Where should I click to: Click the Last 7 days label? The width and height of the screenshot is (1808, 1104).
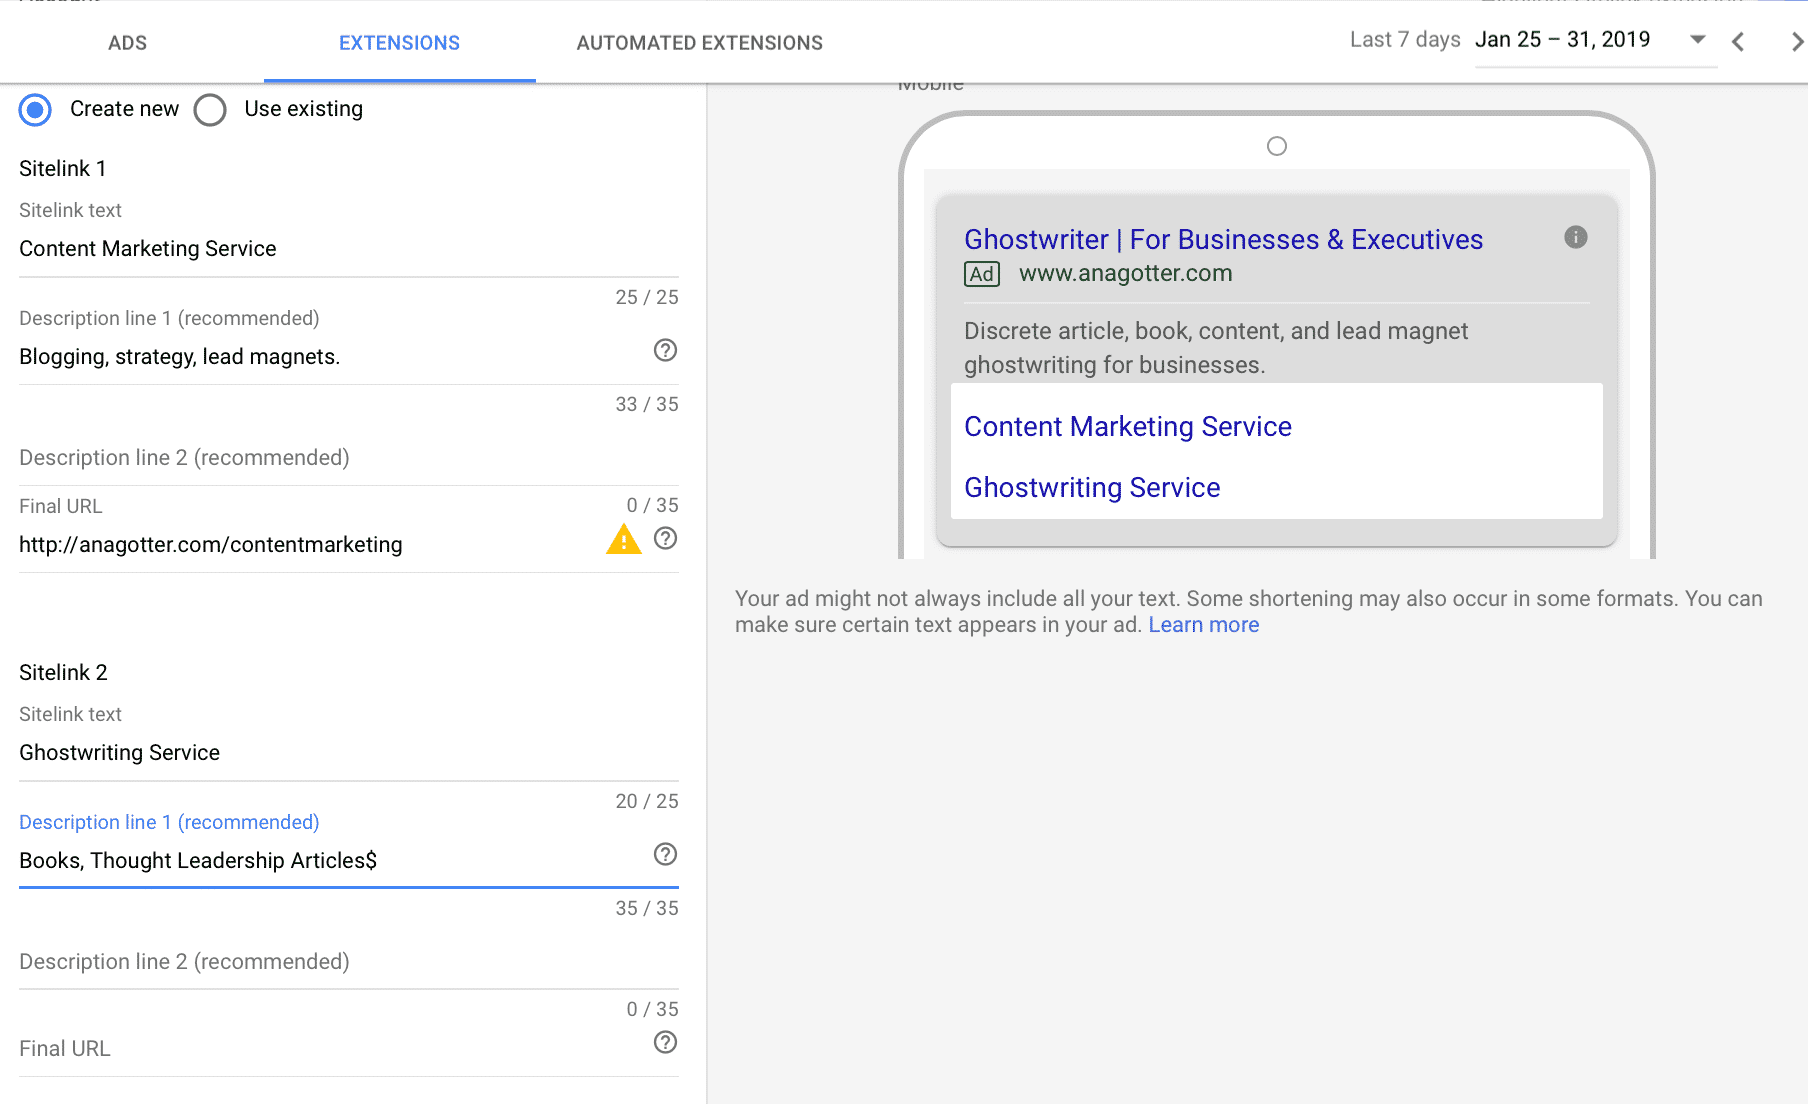pyautogui.click(x=1405, y=40)
